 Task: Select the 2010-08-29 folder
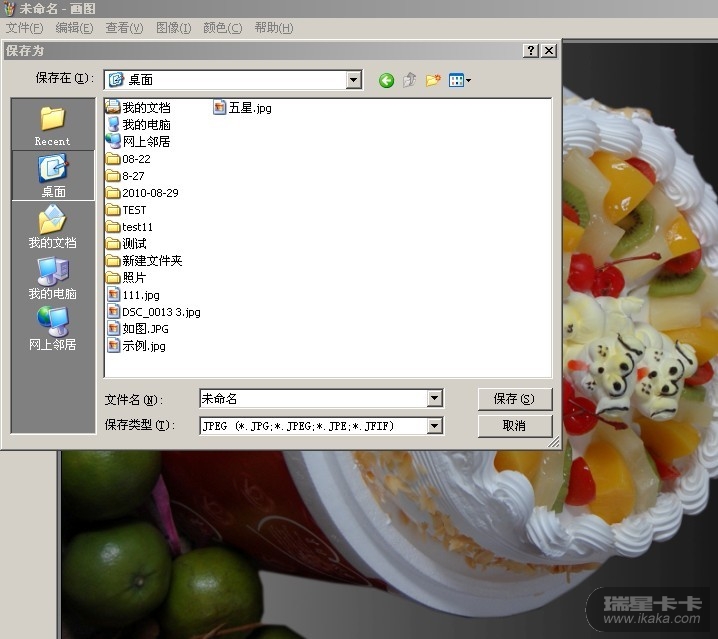pyautogui.click(x=142, y=193)
